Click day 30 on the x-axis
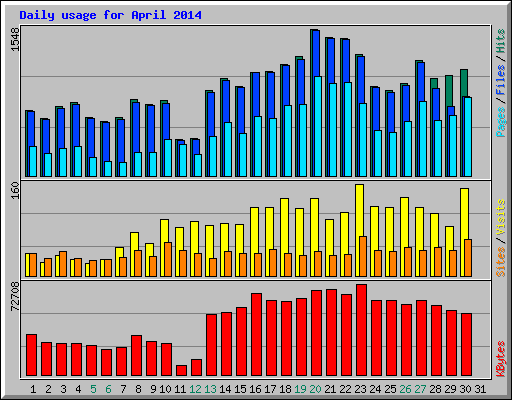Image resolution: width=512 pixels, height=400 pixels. 465,389
